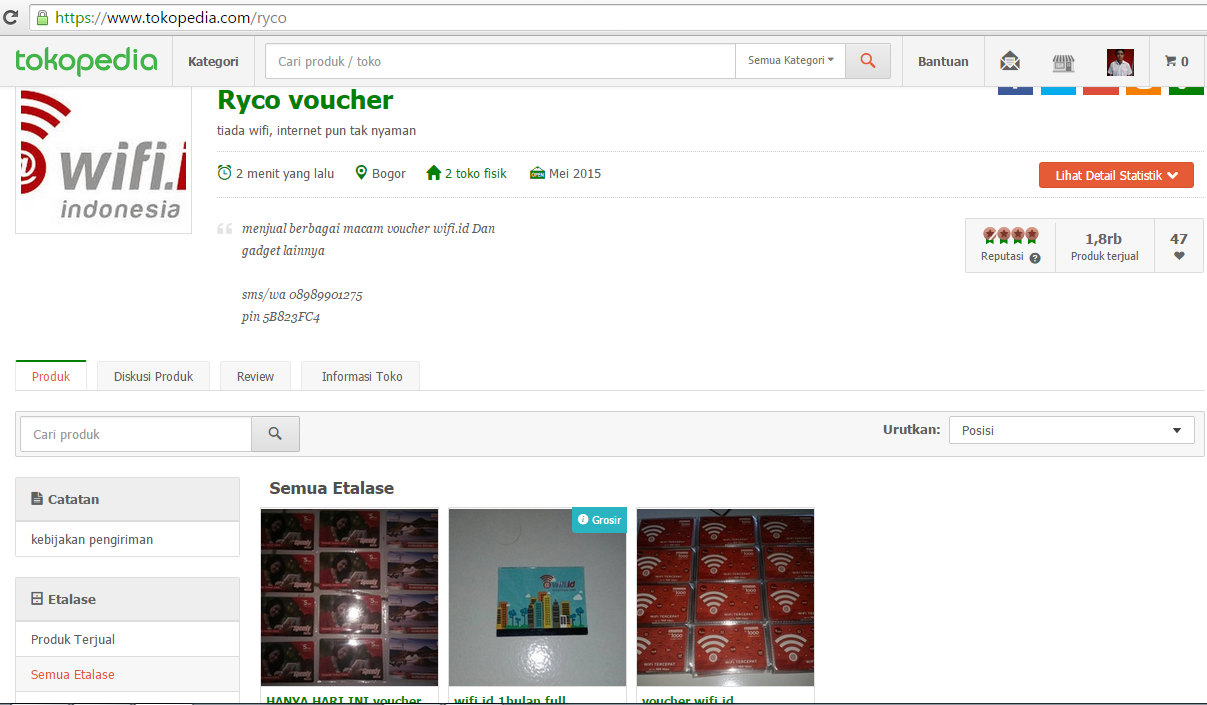Click the shop product search magnifier button
Image resolution: width=1207 pixels, height=705 pixels.
tap(275, 434)
